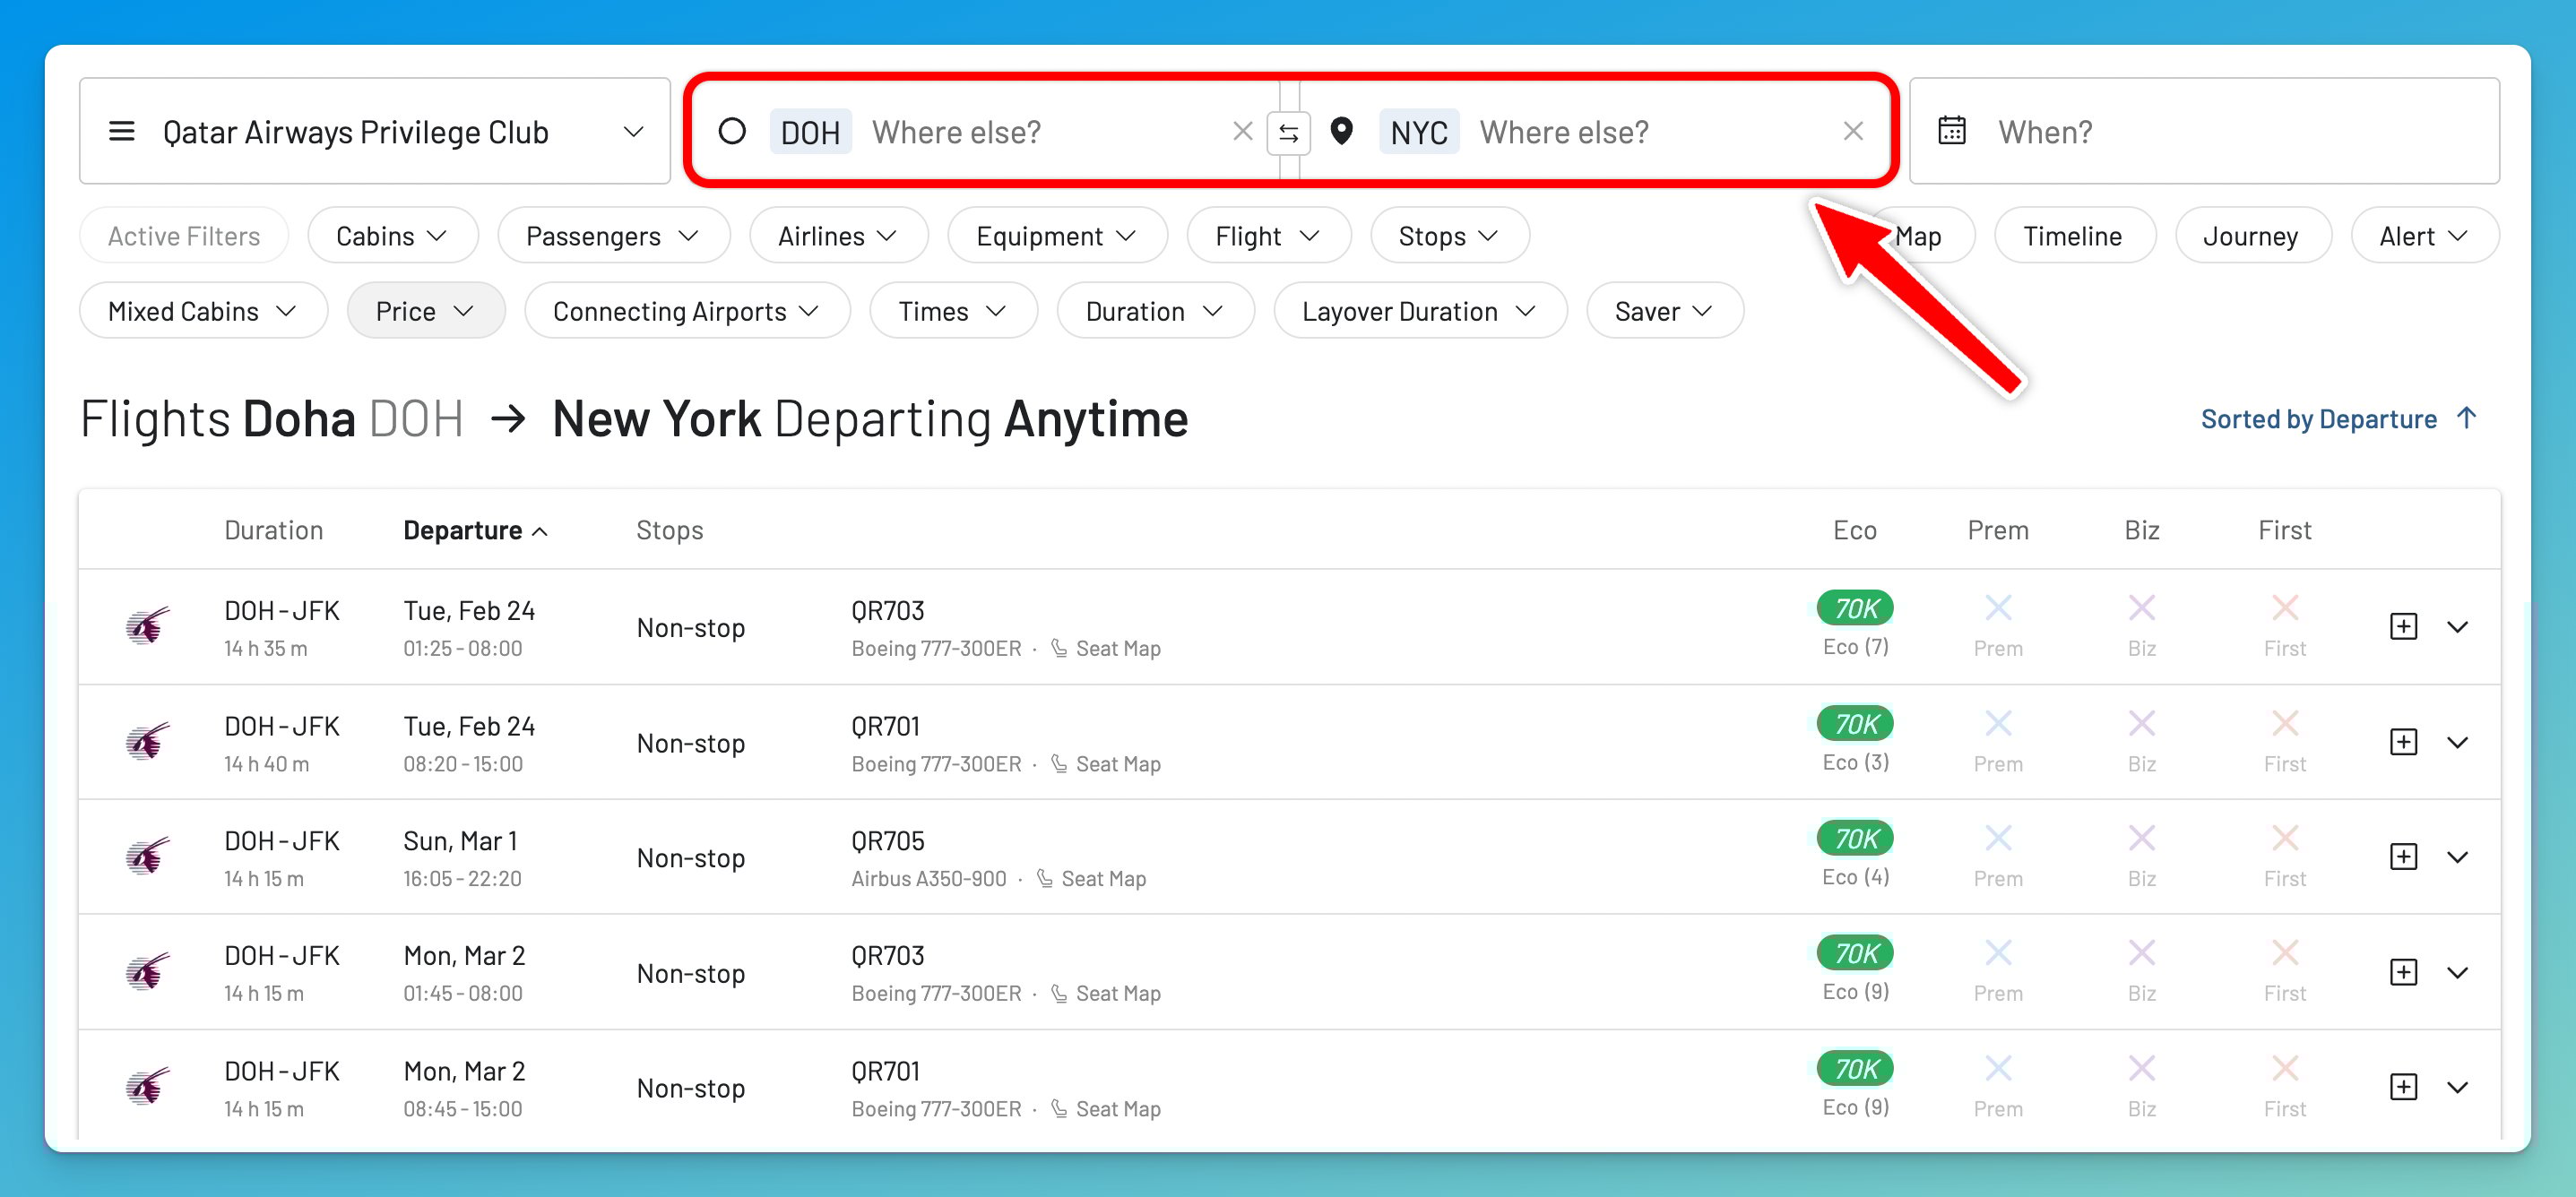The image size is (2576, 1197).
Task: Switch to the Timeline view
Action: [x=2073, y=235]
